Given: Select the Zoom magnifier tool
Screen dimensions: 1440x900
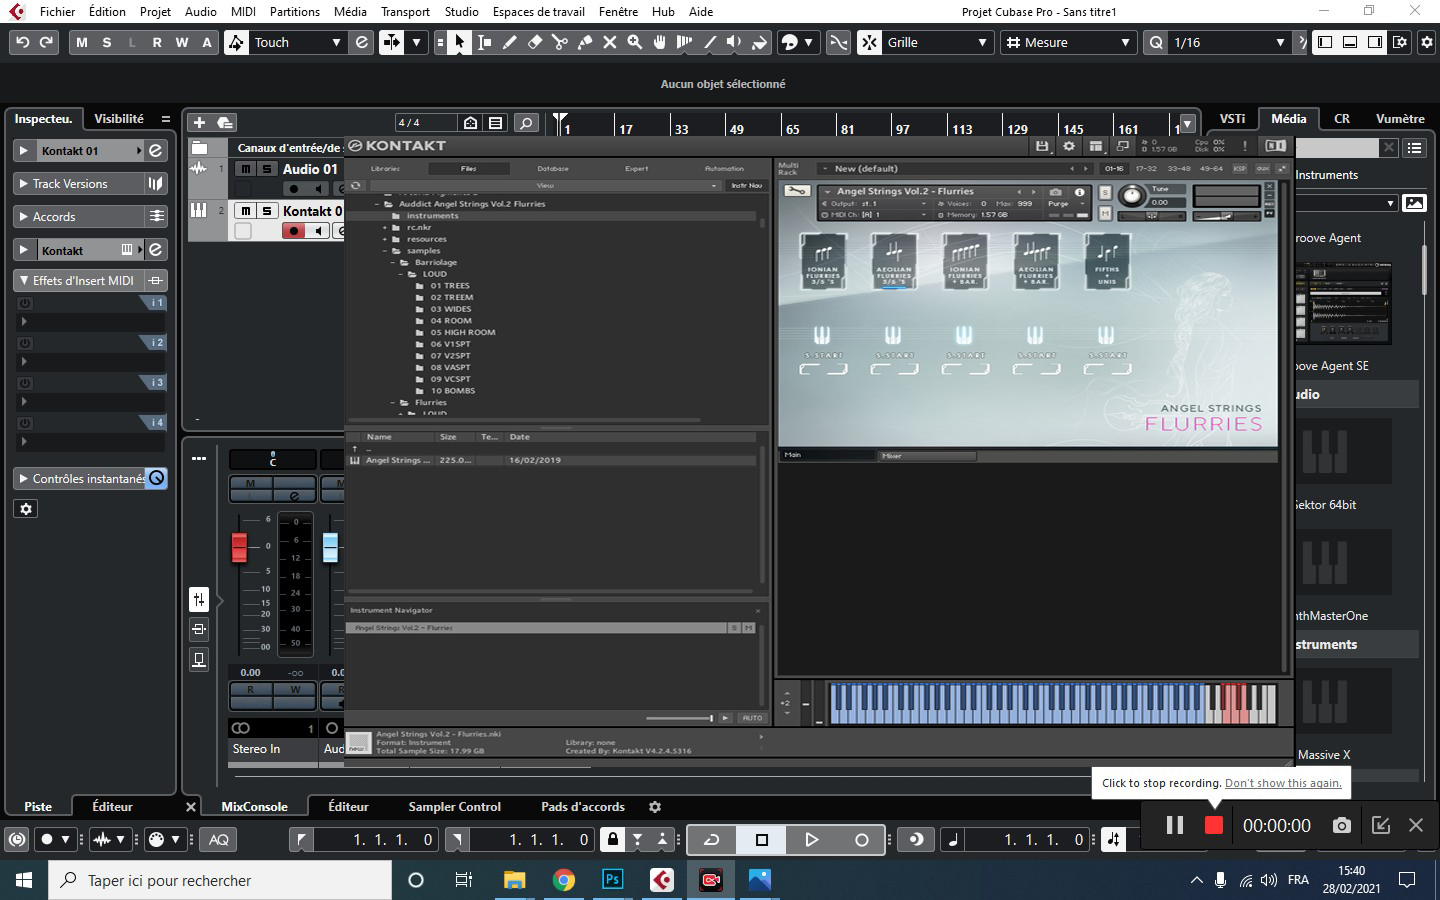Looking at the screenshot, I should tap(634, 42).
